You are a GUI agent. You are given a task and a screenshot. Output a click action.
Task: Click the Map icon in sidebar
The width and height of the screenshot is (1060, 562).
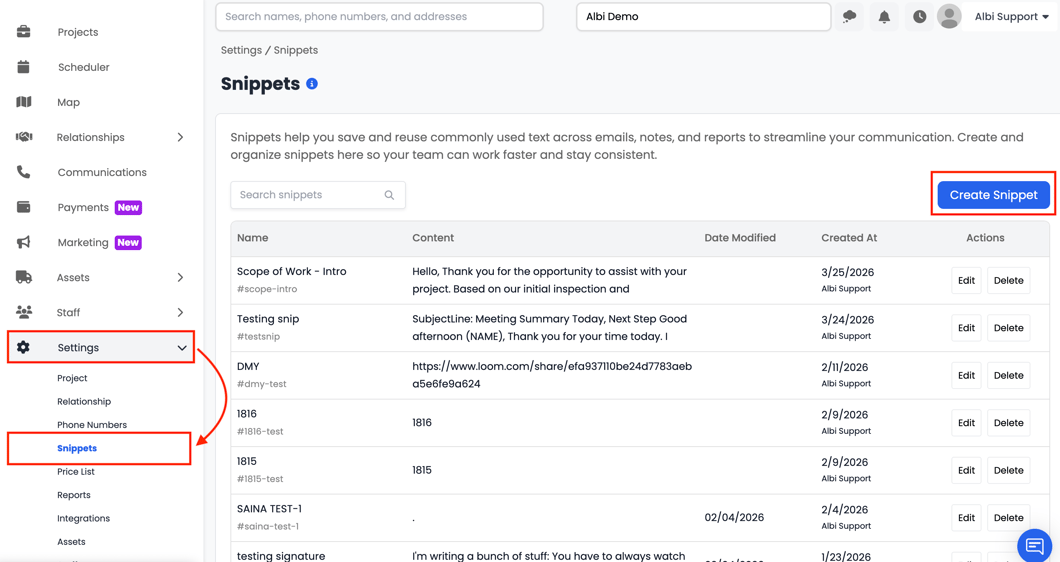[x=24, y=102]
